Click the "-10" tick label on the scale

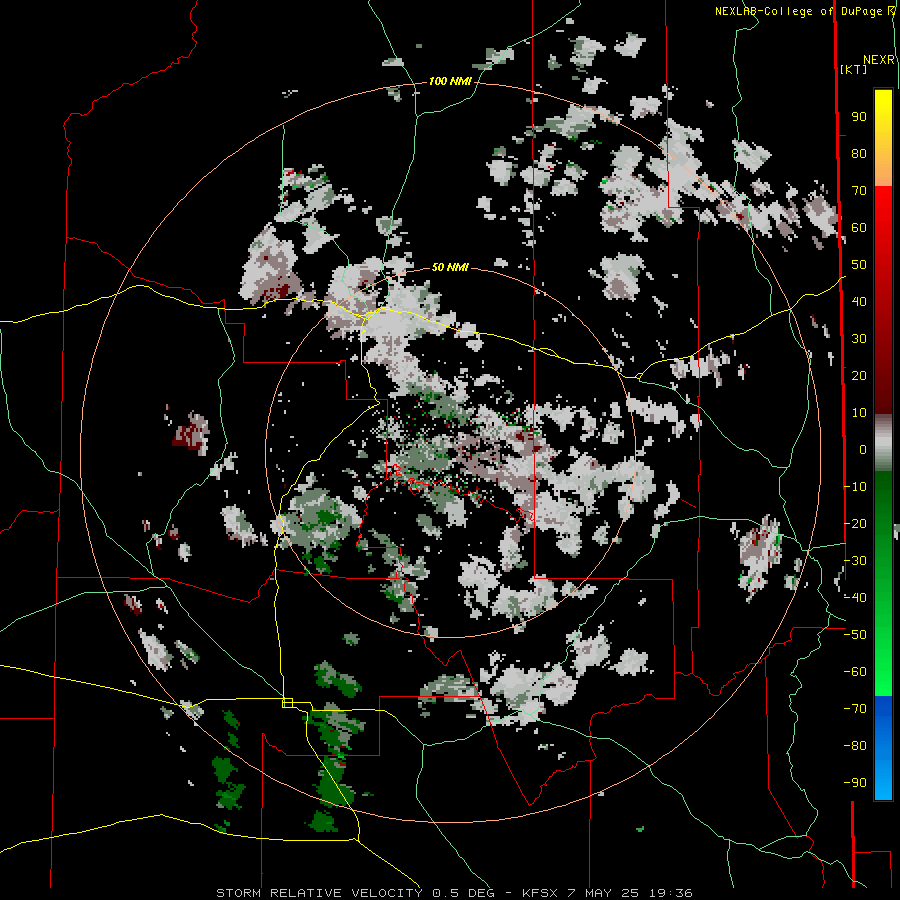point(856,487)
